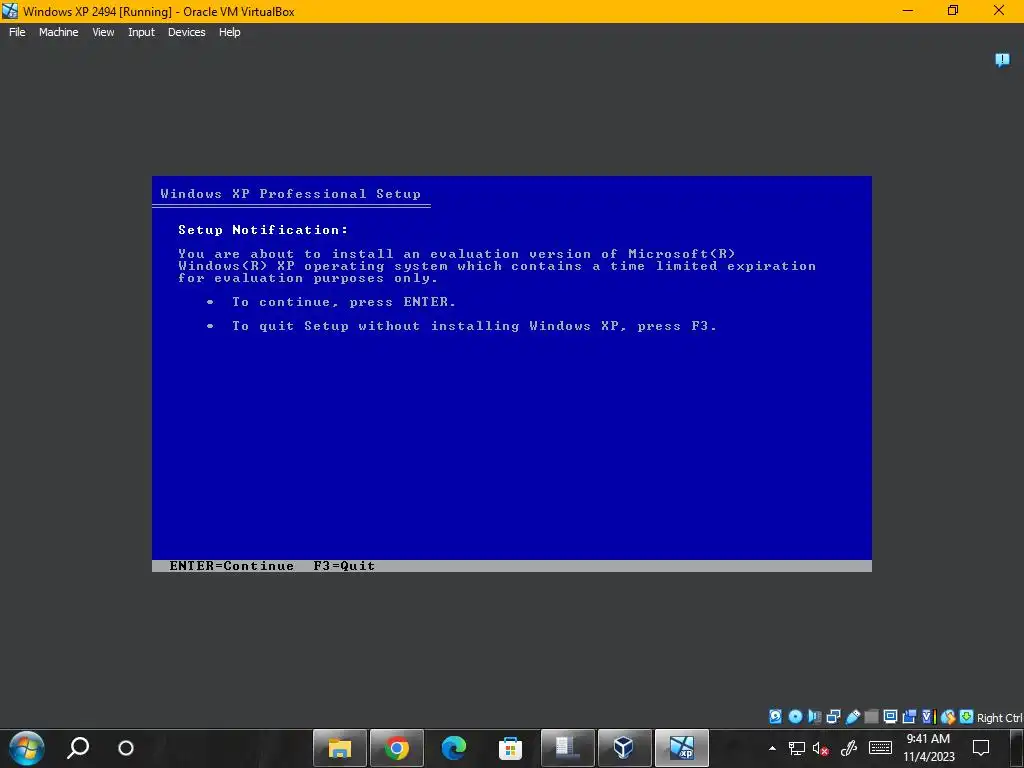This screenshot has height=768, width=1024.
Task: Toggle the mouse integration indicator
Action: click(x=948, y=716)
